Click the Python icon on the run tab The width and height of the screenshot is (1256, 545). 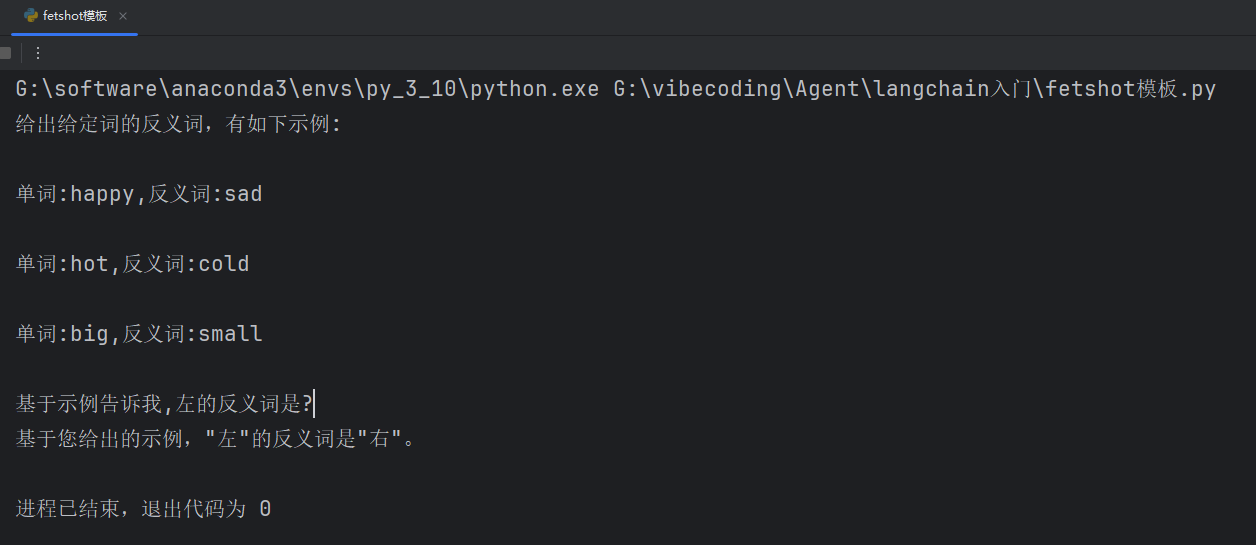click(32, 17)
